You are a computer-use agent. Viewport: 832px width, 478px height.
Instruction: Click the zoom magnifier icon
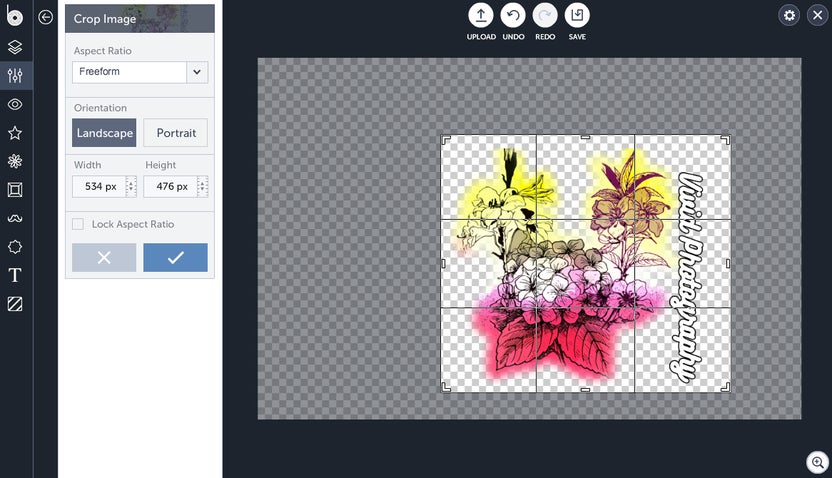[818, 462]
